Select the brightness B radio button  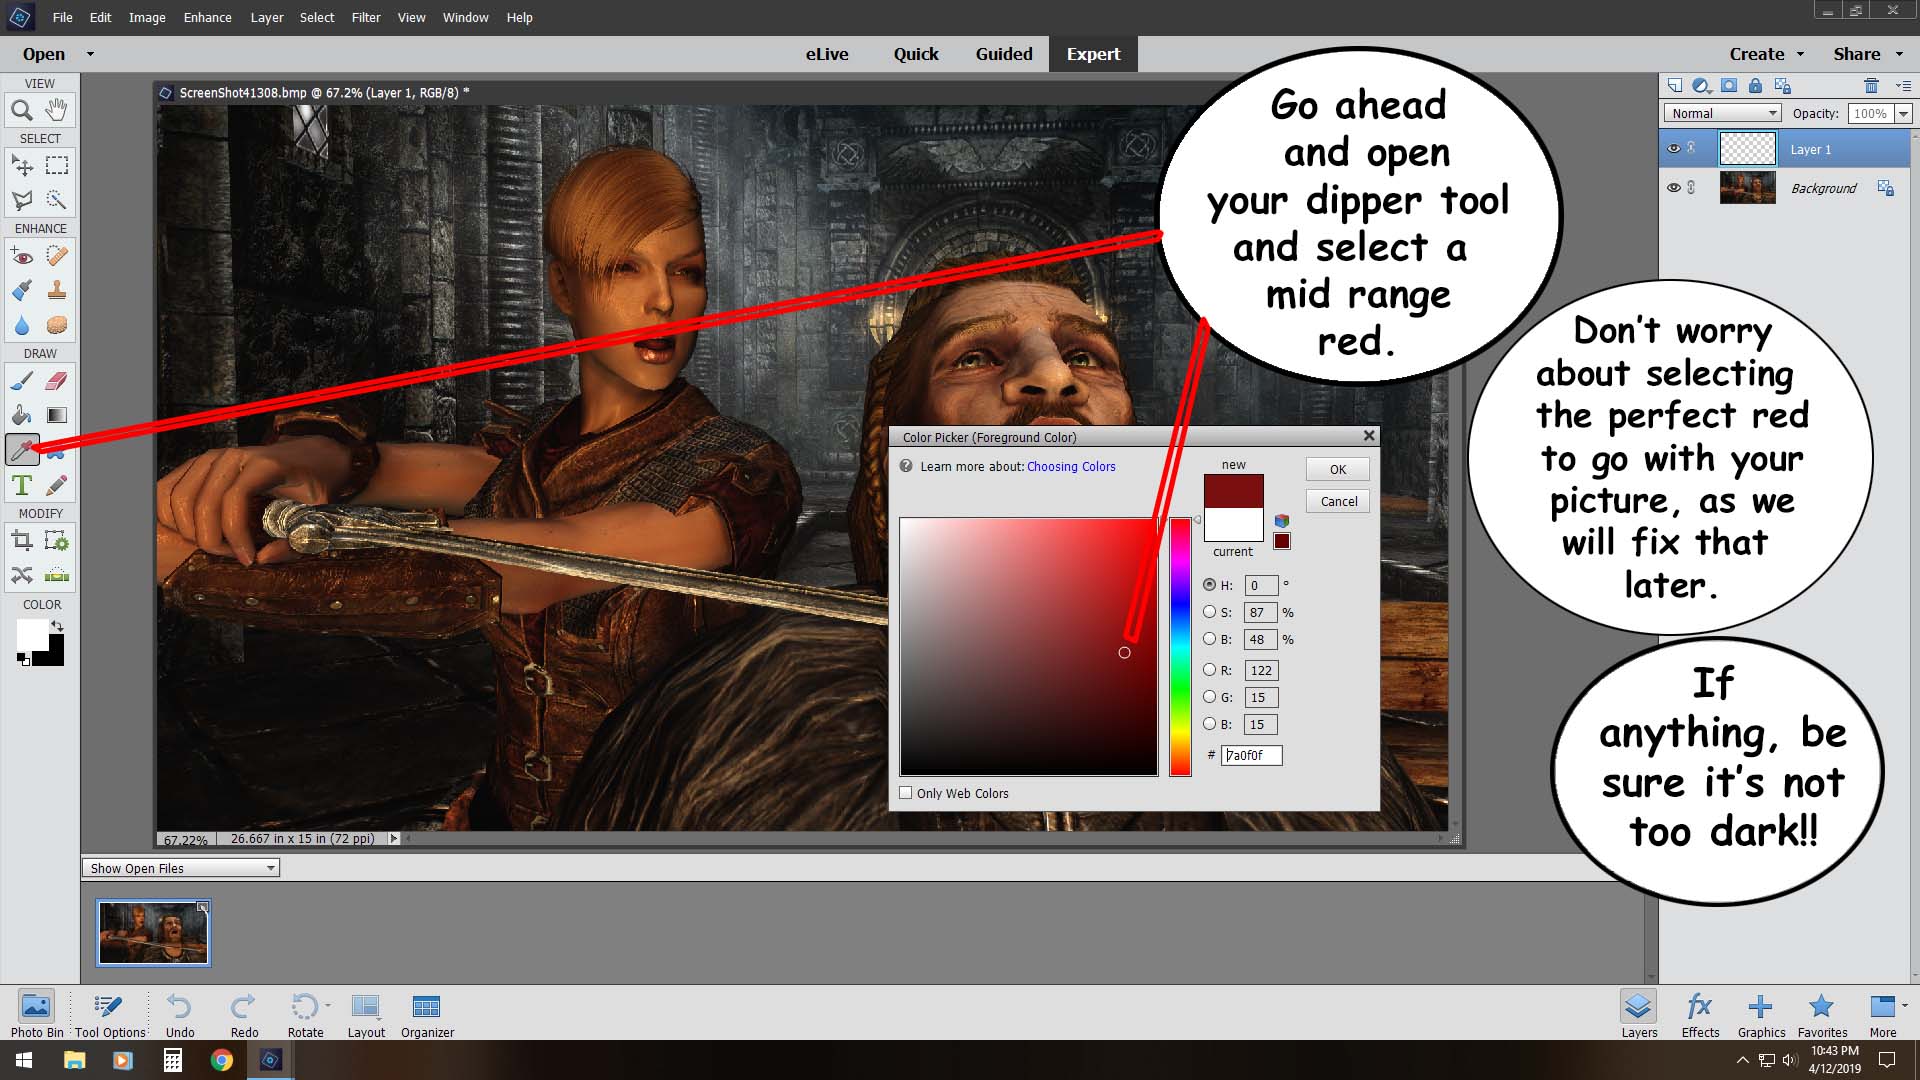tap(1209, 639)
